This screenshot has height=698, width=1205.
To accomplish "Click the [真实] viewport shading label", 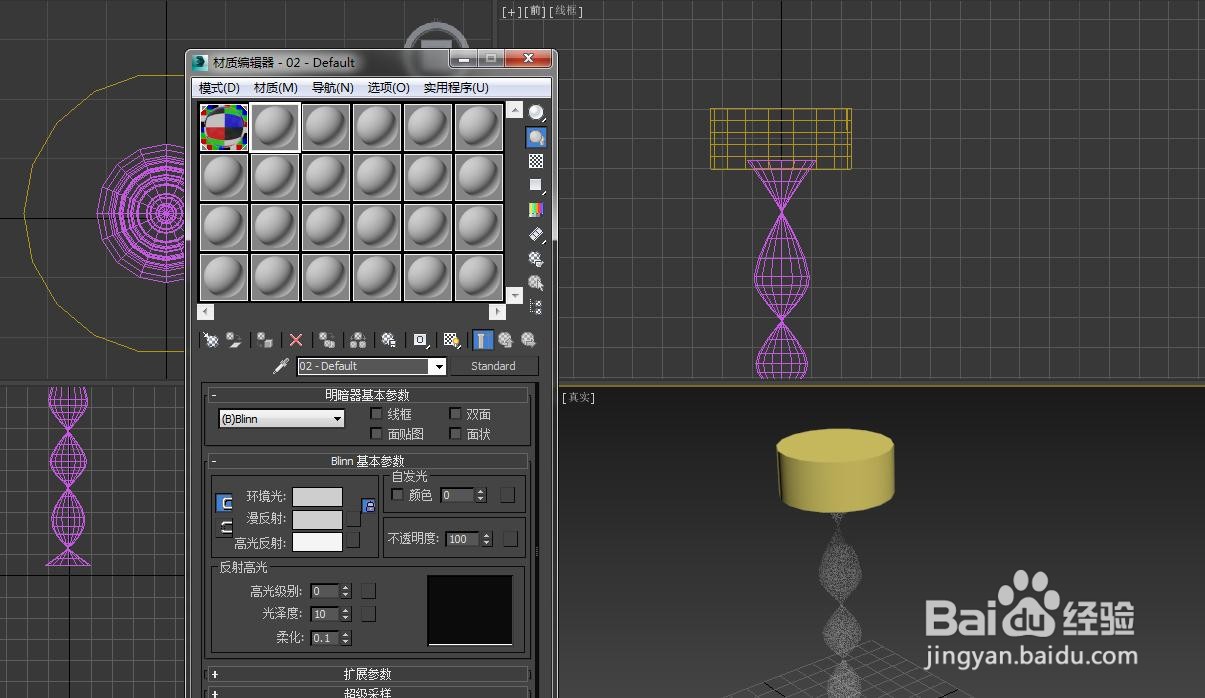I will [579, 397].
